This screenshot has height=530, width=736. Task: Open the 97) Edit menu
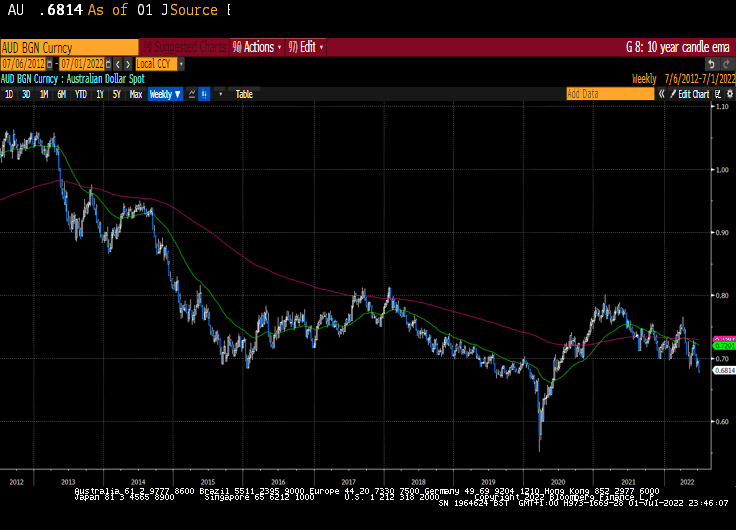pyautogui.click(x=306, y=47)
